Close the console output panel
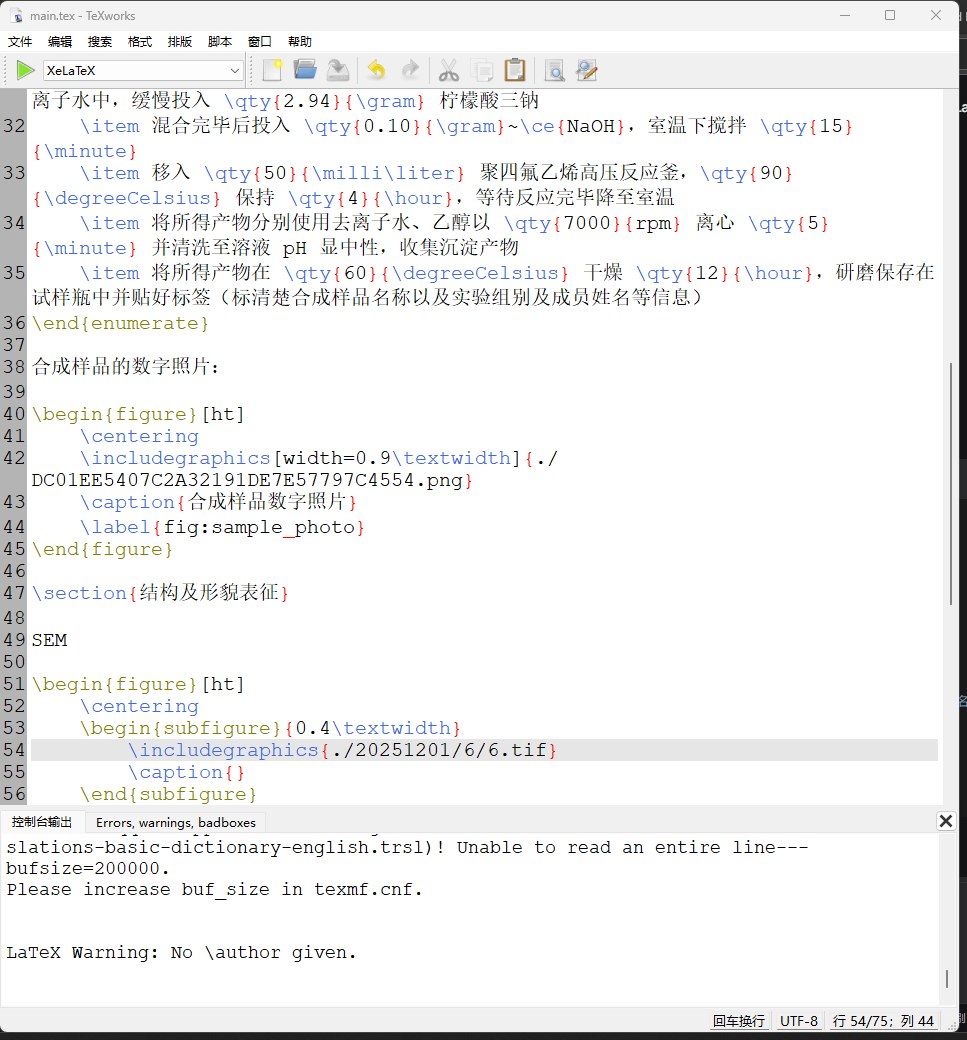The width and height of the screenshot is (967, 1040). pos(945,821)
